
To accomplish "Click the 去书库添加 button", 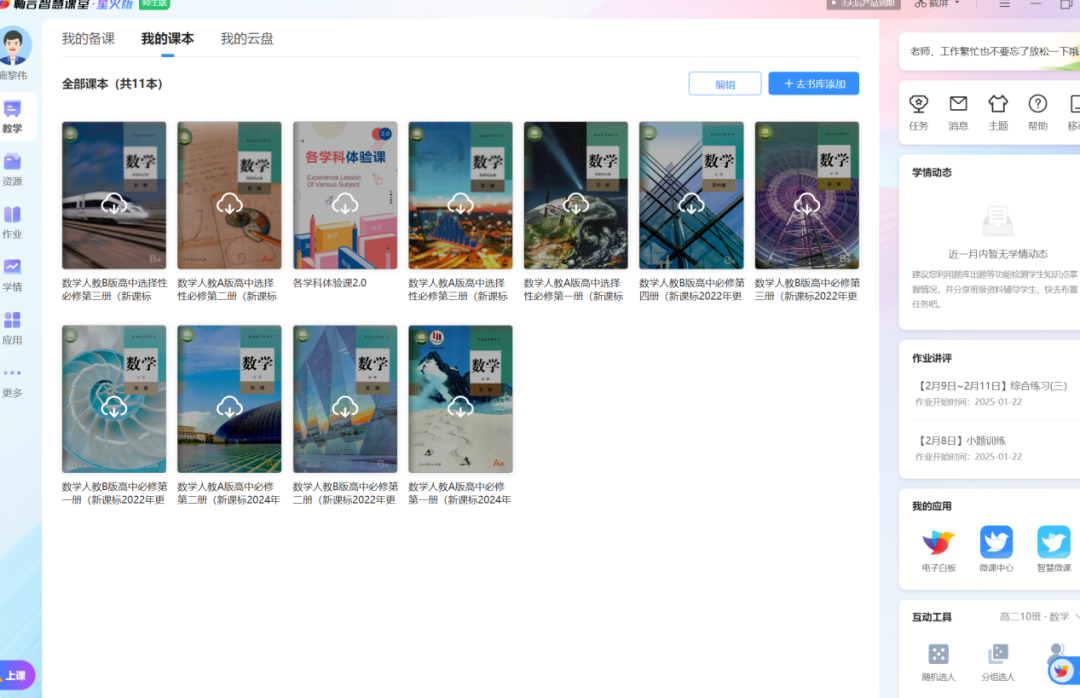I will pos(814,84).
